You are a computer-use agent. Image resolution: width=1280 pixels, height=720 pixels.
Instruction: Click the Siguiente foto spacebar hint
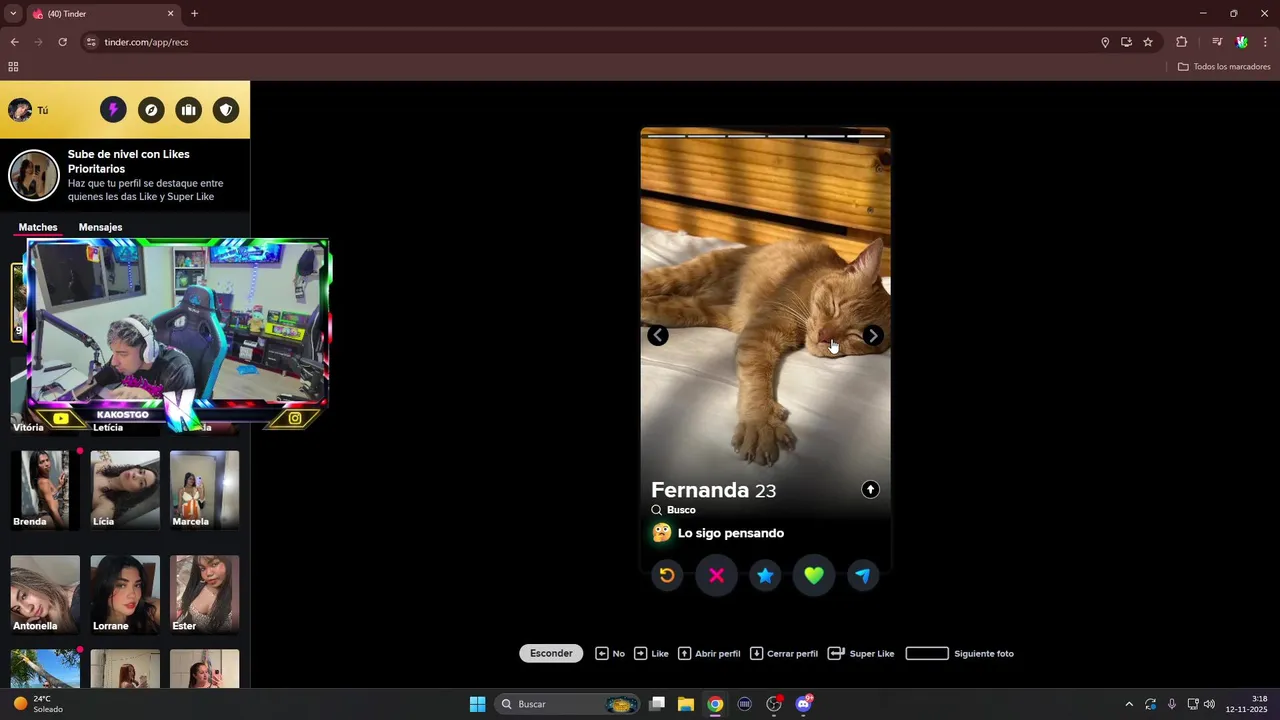pos(960,653)
